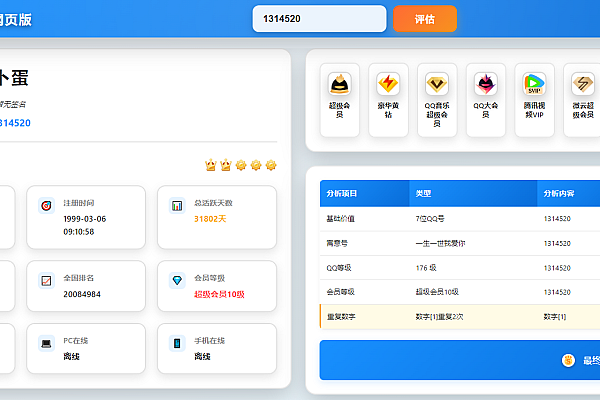The height and width of the screenshot is (400, 600).
Task: Click the 手机在线 phone icon
Action: click(x=177, y=343)
